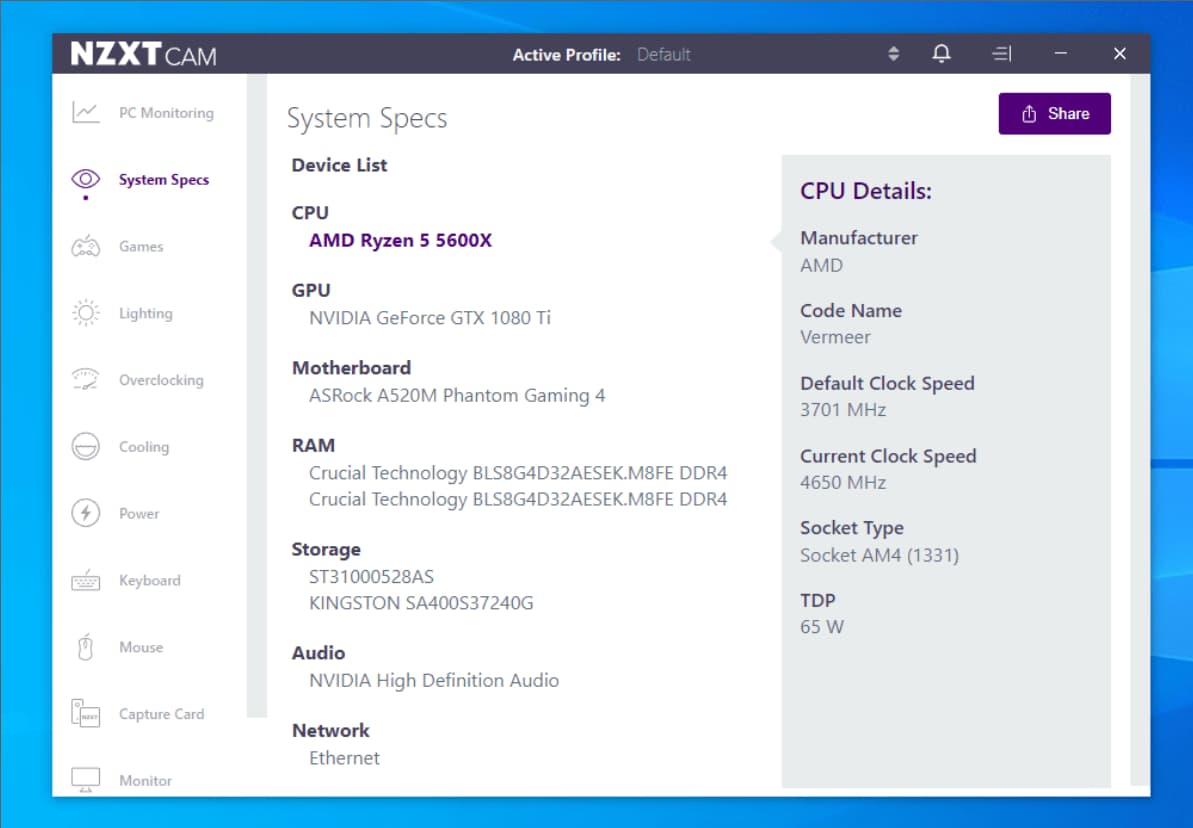
Task: Minimize the NZXT CAM window
Action: [x=1061, y=53]
